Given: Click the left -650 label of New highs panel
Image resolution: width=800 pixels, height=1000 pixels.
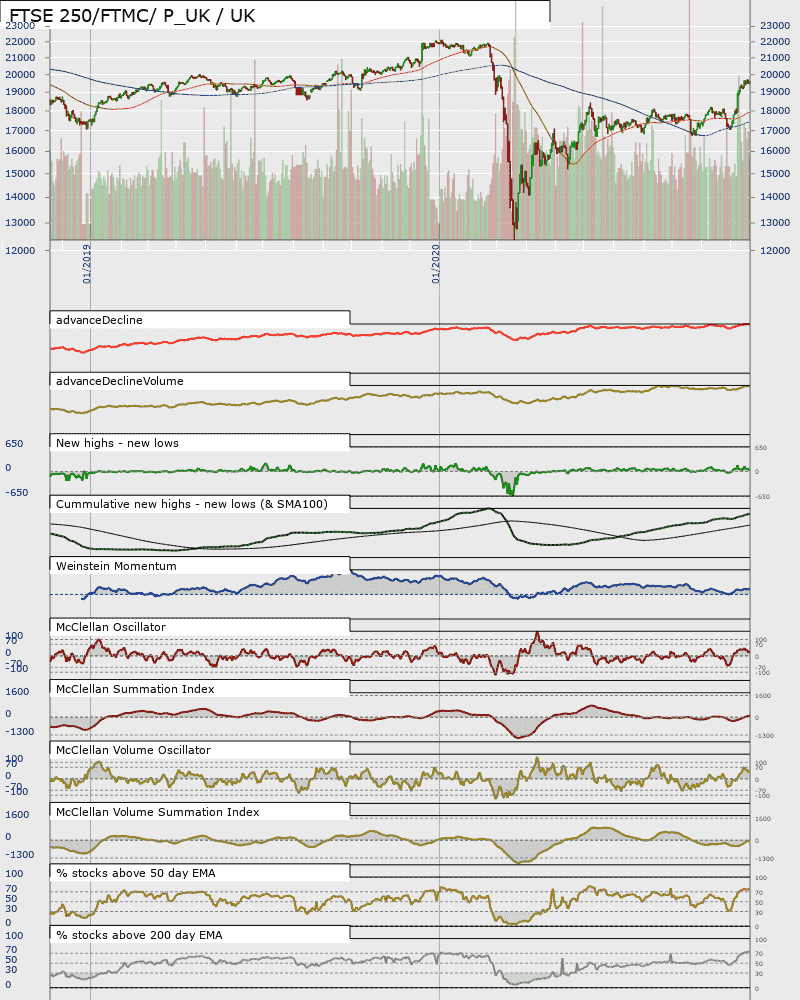Looking at the screenshot, I should [x=17, y=493].
